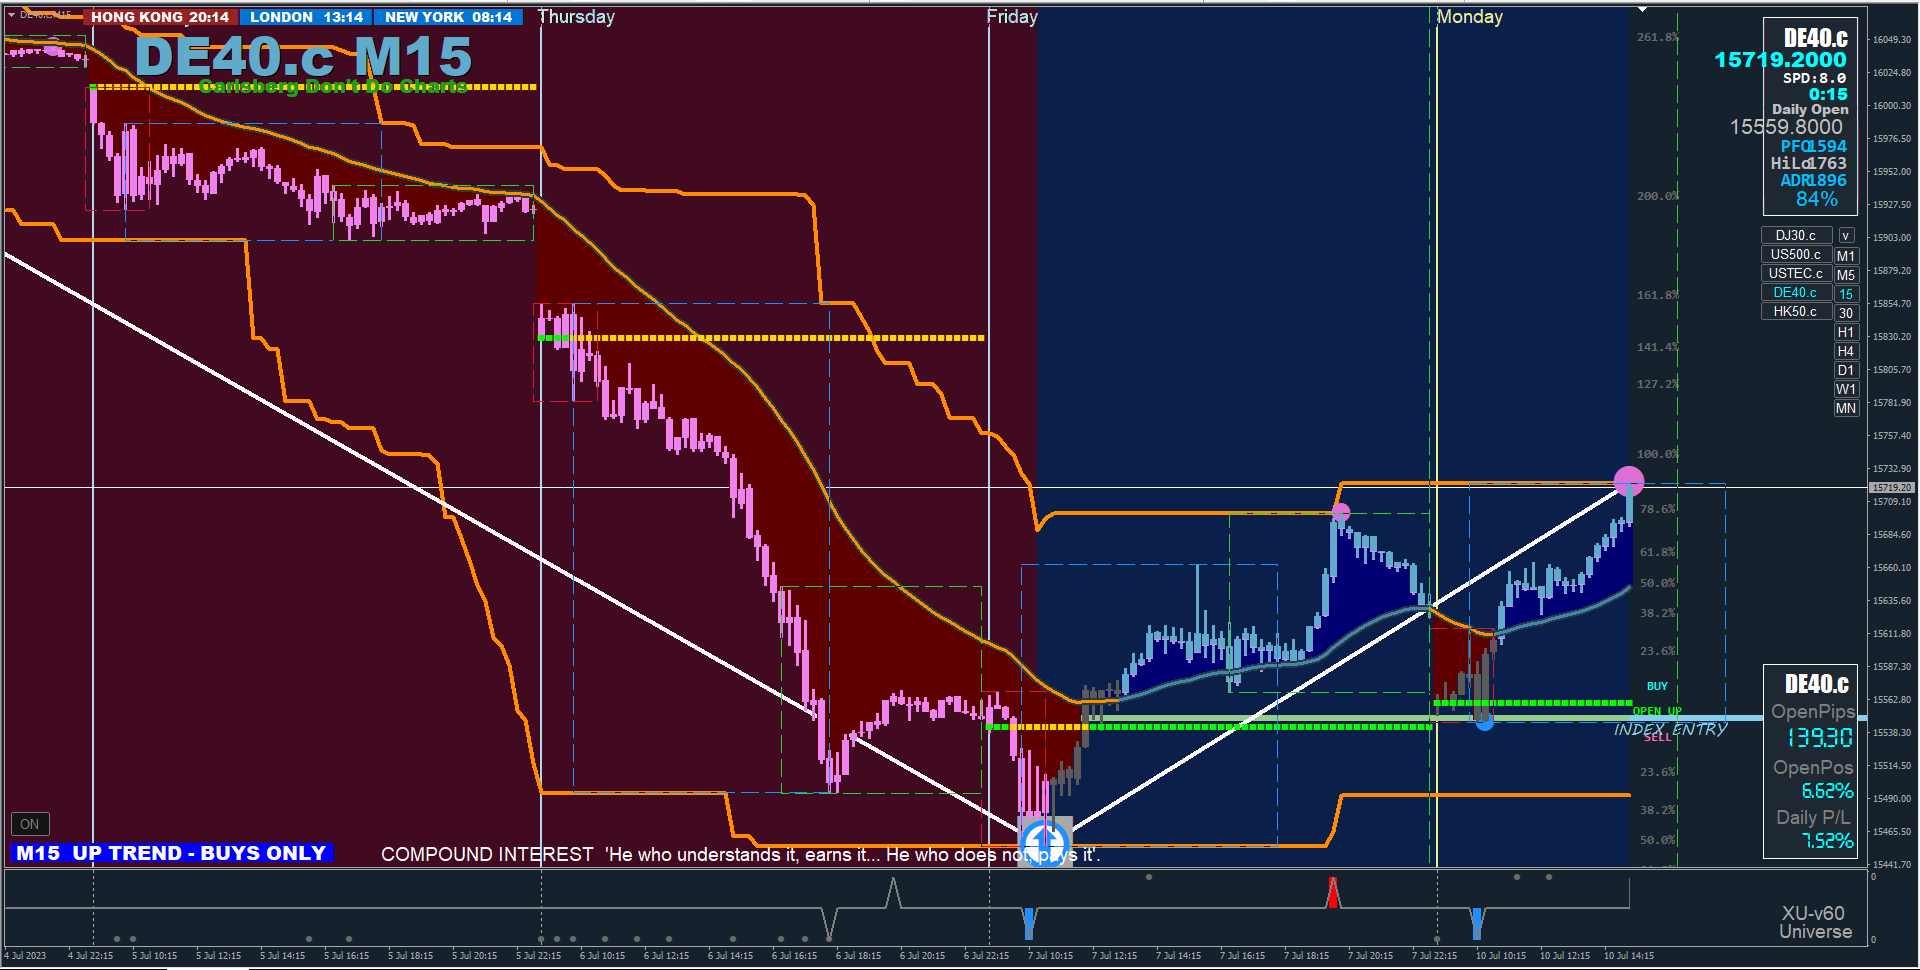Click the red spike in the XU-v60 indicator window

[1333, 892]
